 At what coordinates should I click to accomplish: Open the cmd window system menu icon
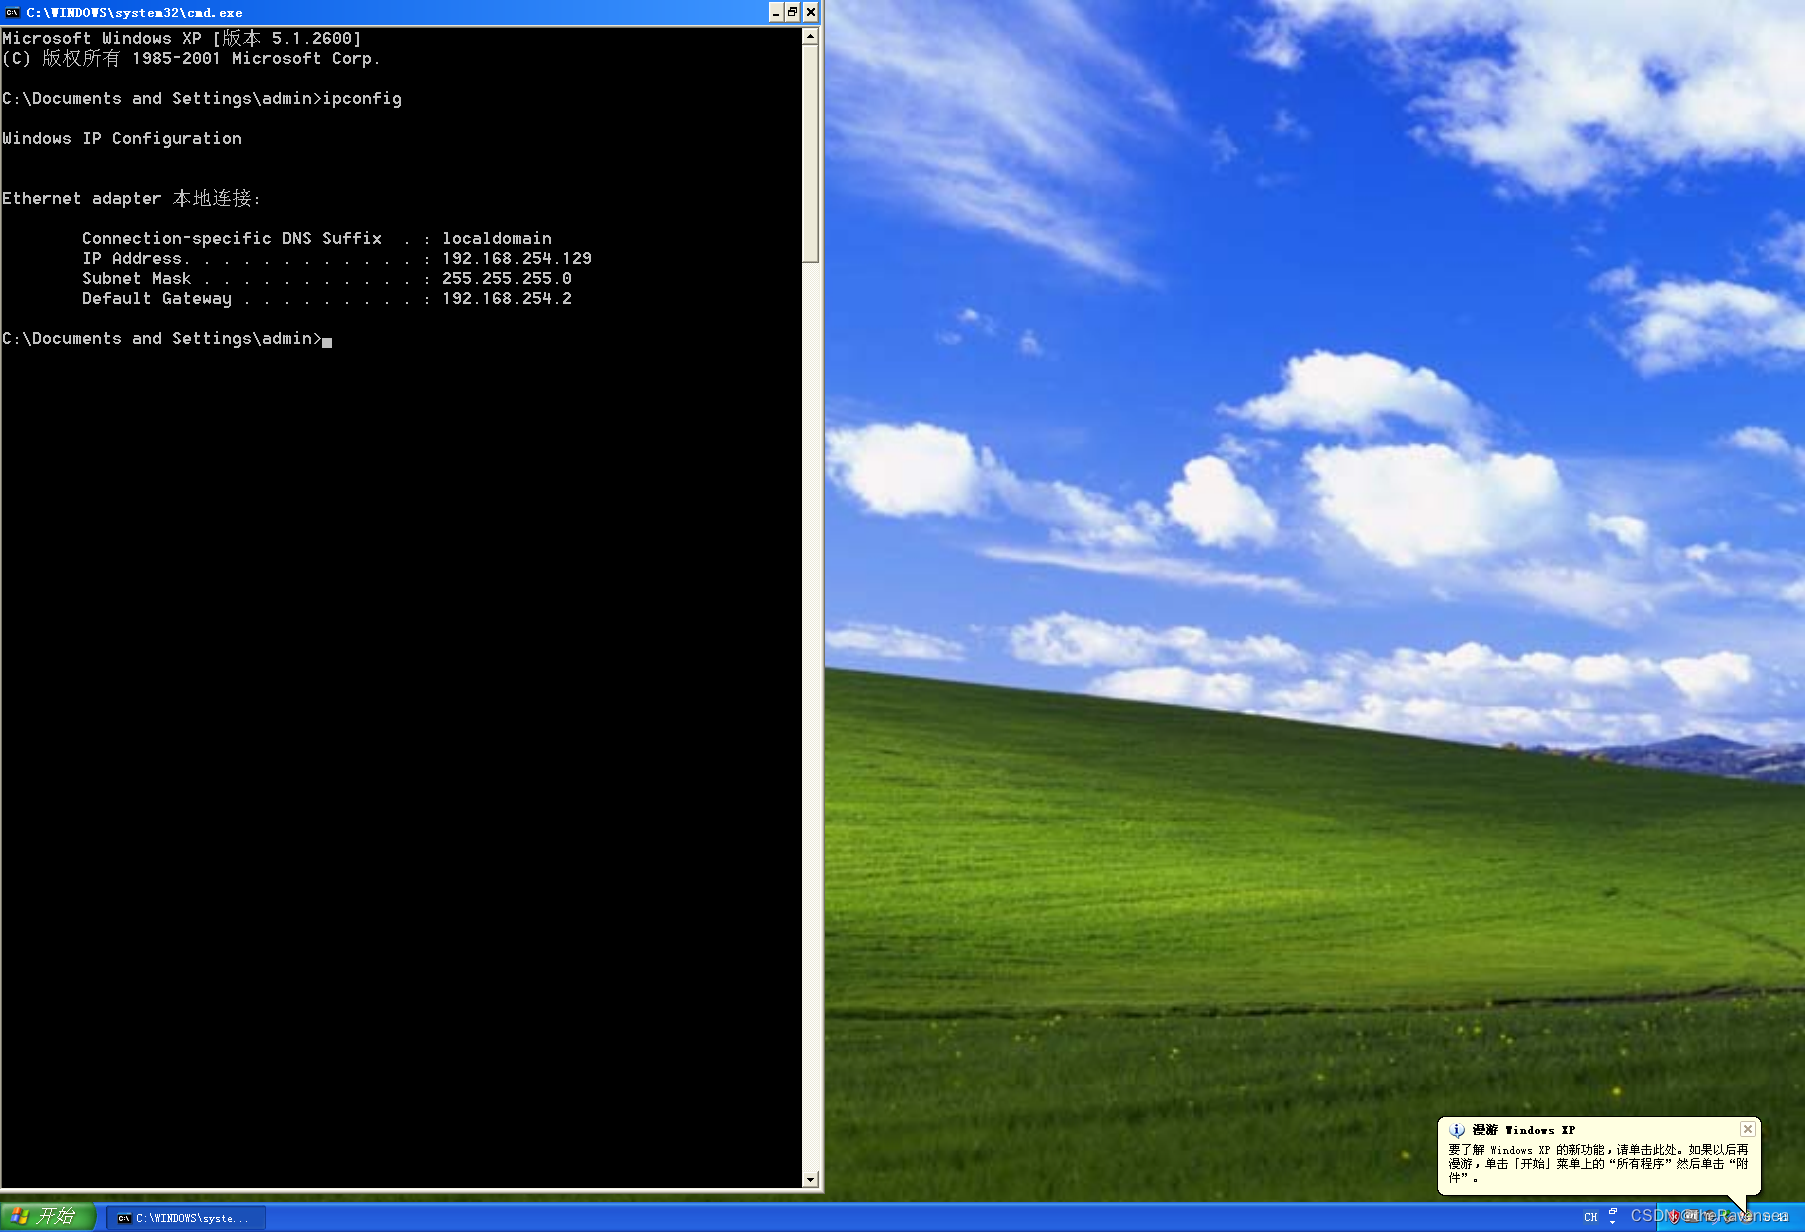coord(12,12)
